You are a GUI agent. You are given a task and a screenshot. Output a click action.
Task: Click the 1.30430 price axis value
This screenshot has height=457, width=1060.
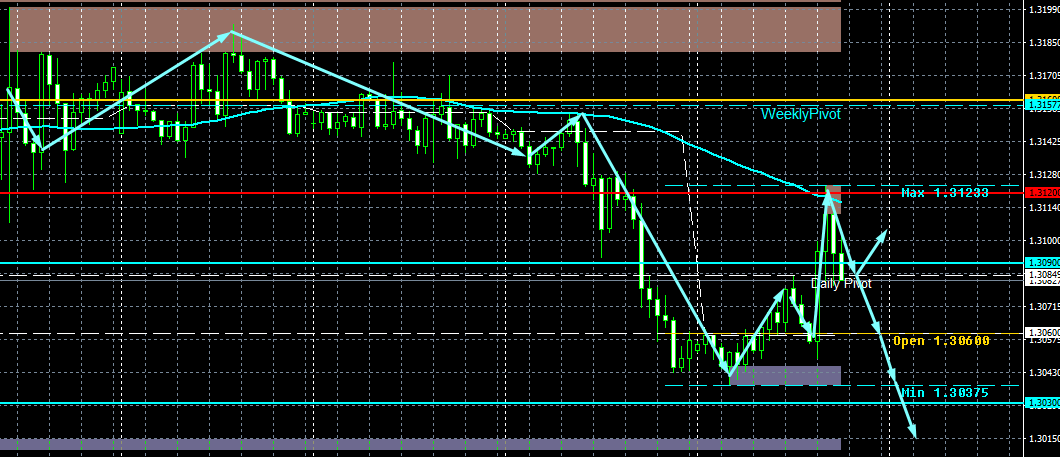click(1044, 373)
